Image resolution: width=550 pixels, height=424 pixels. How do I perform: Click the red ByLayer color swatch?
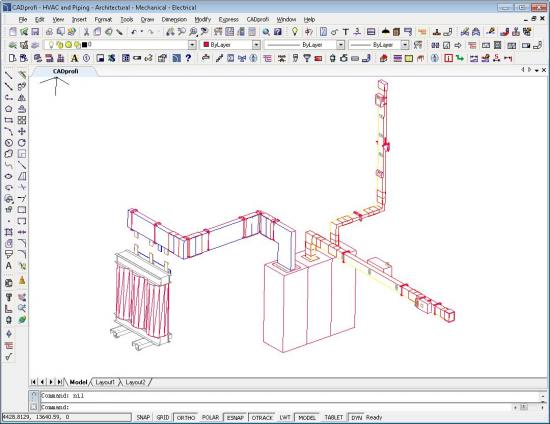(x=206, y=45)
